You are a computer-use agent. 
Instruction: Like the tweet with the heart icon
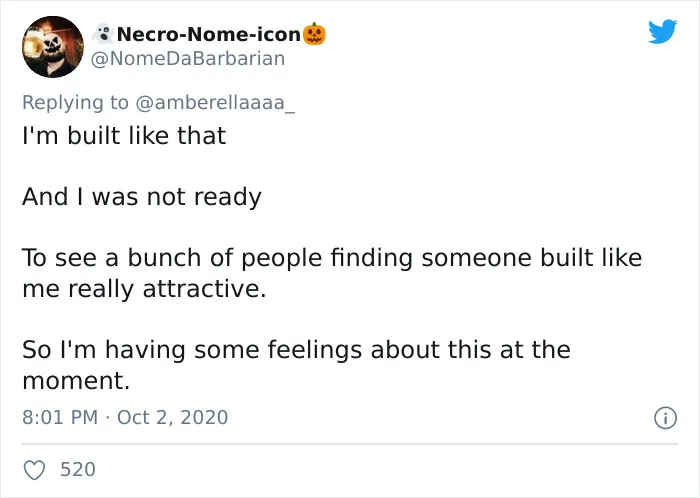[34, 470]
